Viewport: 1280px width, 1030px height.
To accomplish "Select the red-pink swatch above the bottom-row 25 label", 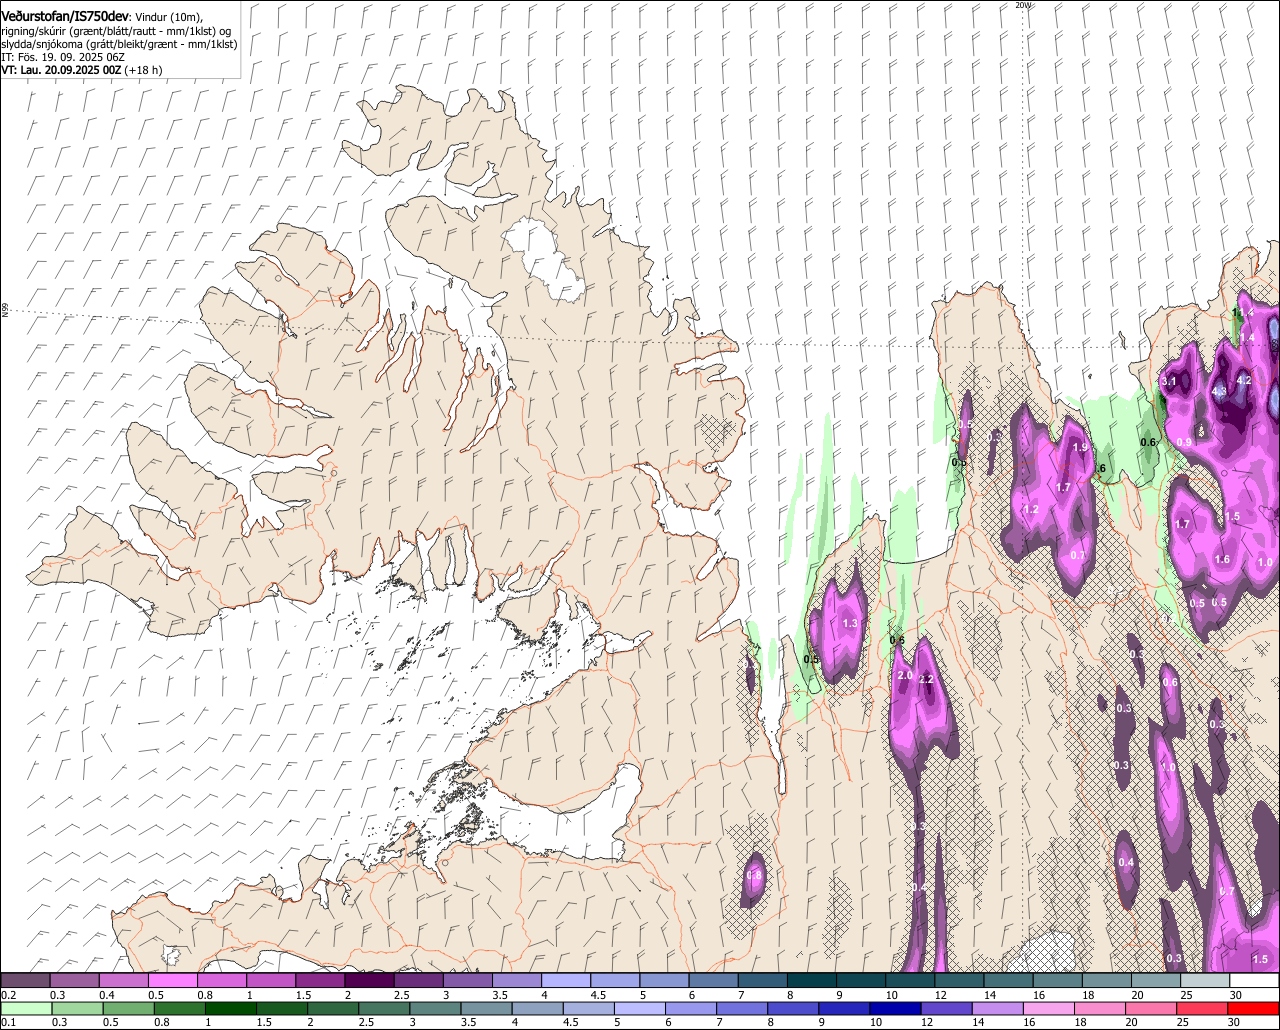I will pyautogui.click(x=1202, y=1009).
